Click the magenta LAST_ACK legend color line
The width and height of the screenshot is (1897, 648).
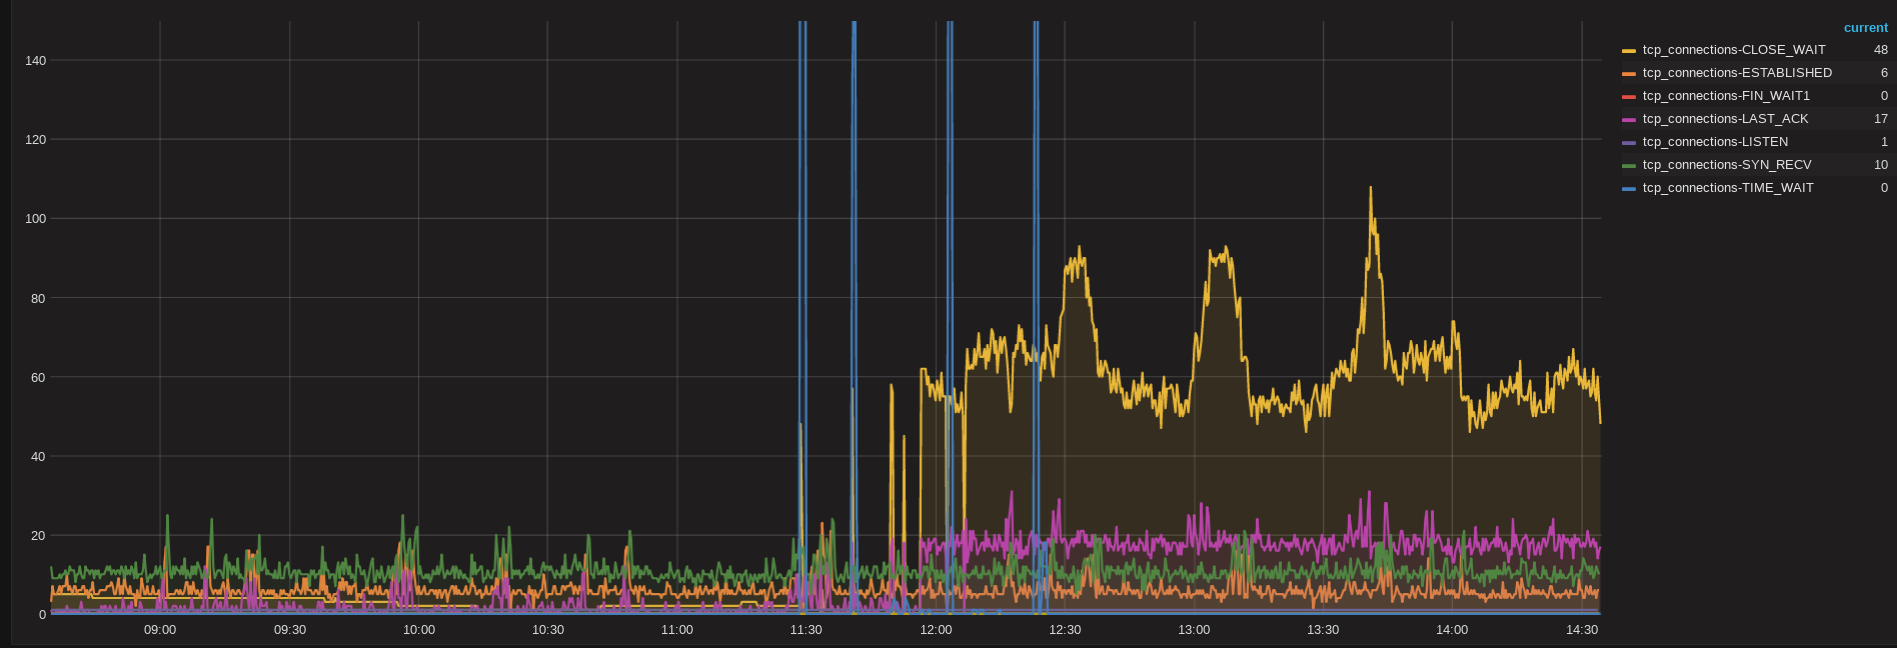(1629, 119)
